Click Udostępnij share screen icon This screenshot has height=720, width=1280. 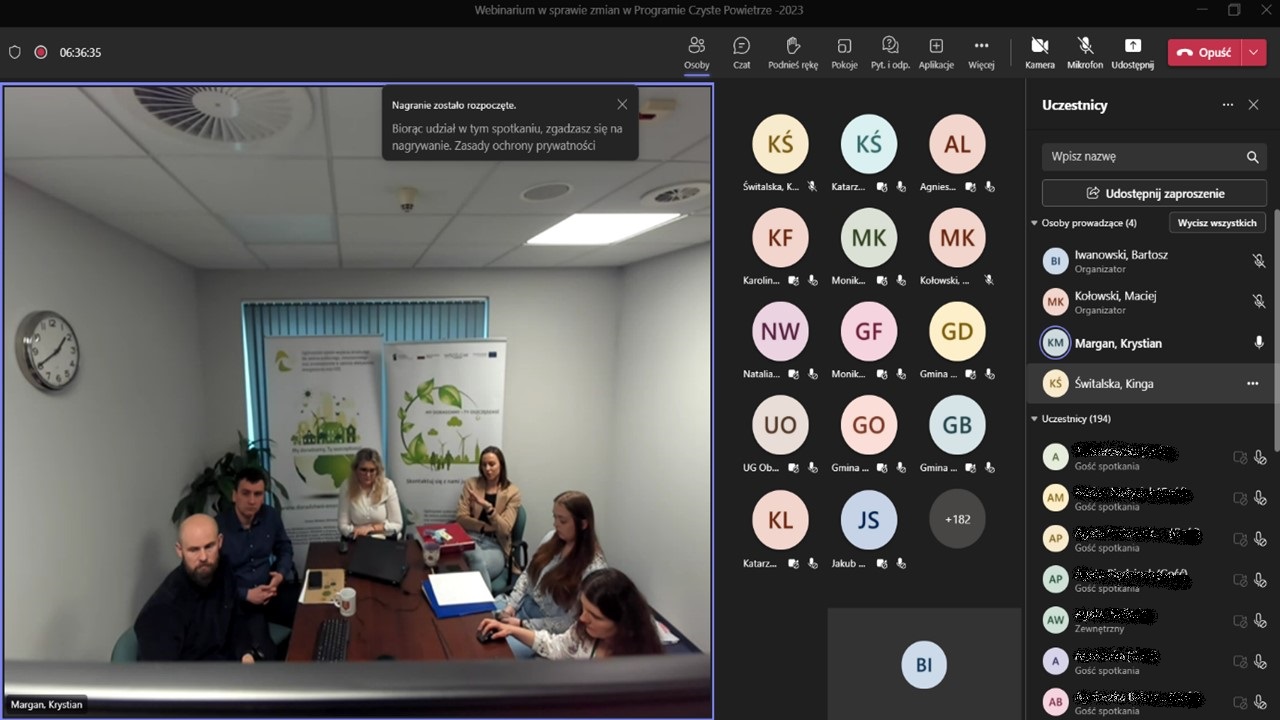[x=1132, y=52]
